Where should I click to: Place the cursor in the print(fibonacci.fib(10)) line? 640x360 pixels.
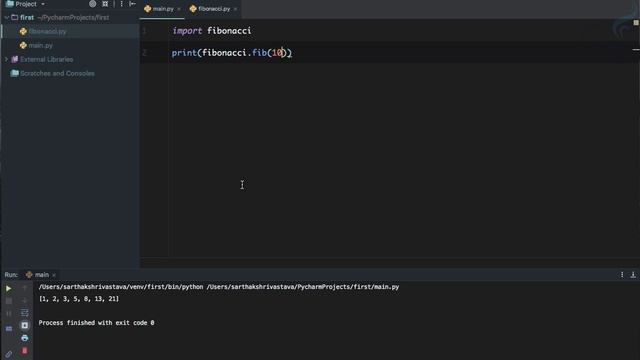tap(231, 53)
